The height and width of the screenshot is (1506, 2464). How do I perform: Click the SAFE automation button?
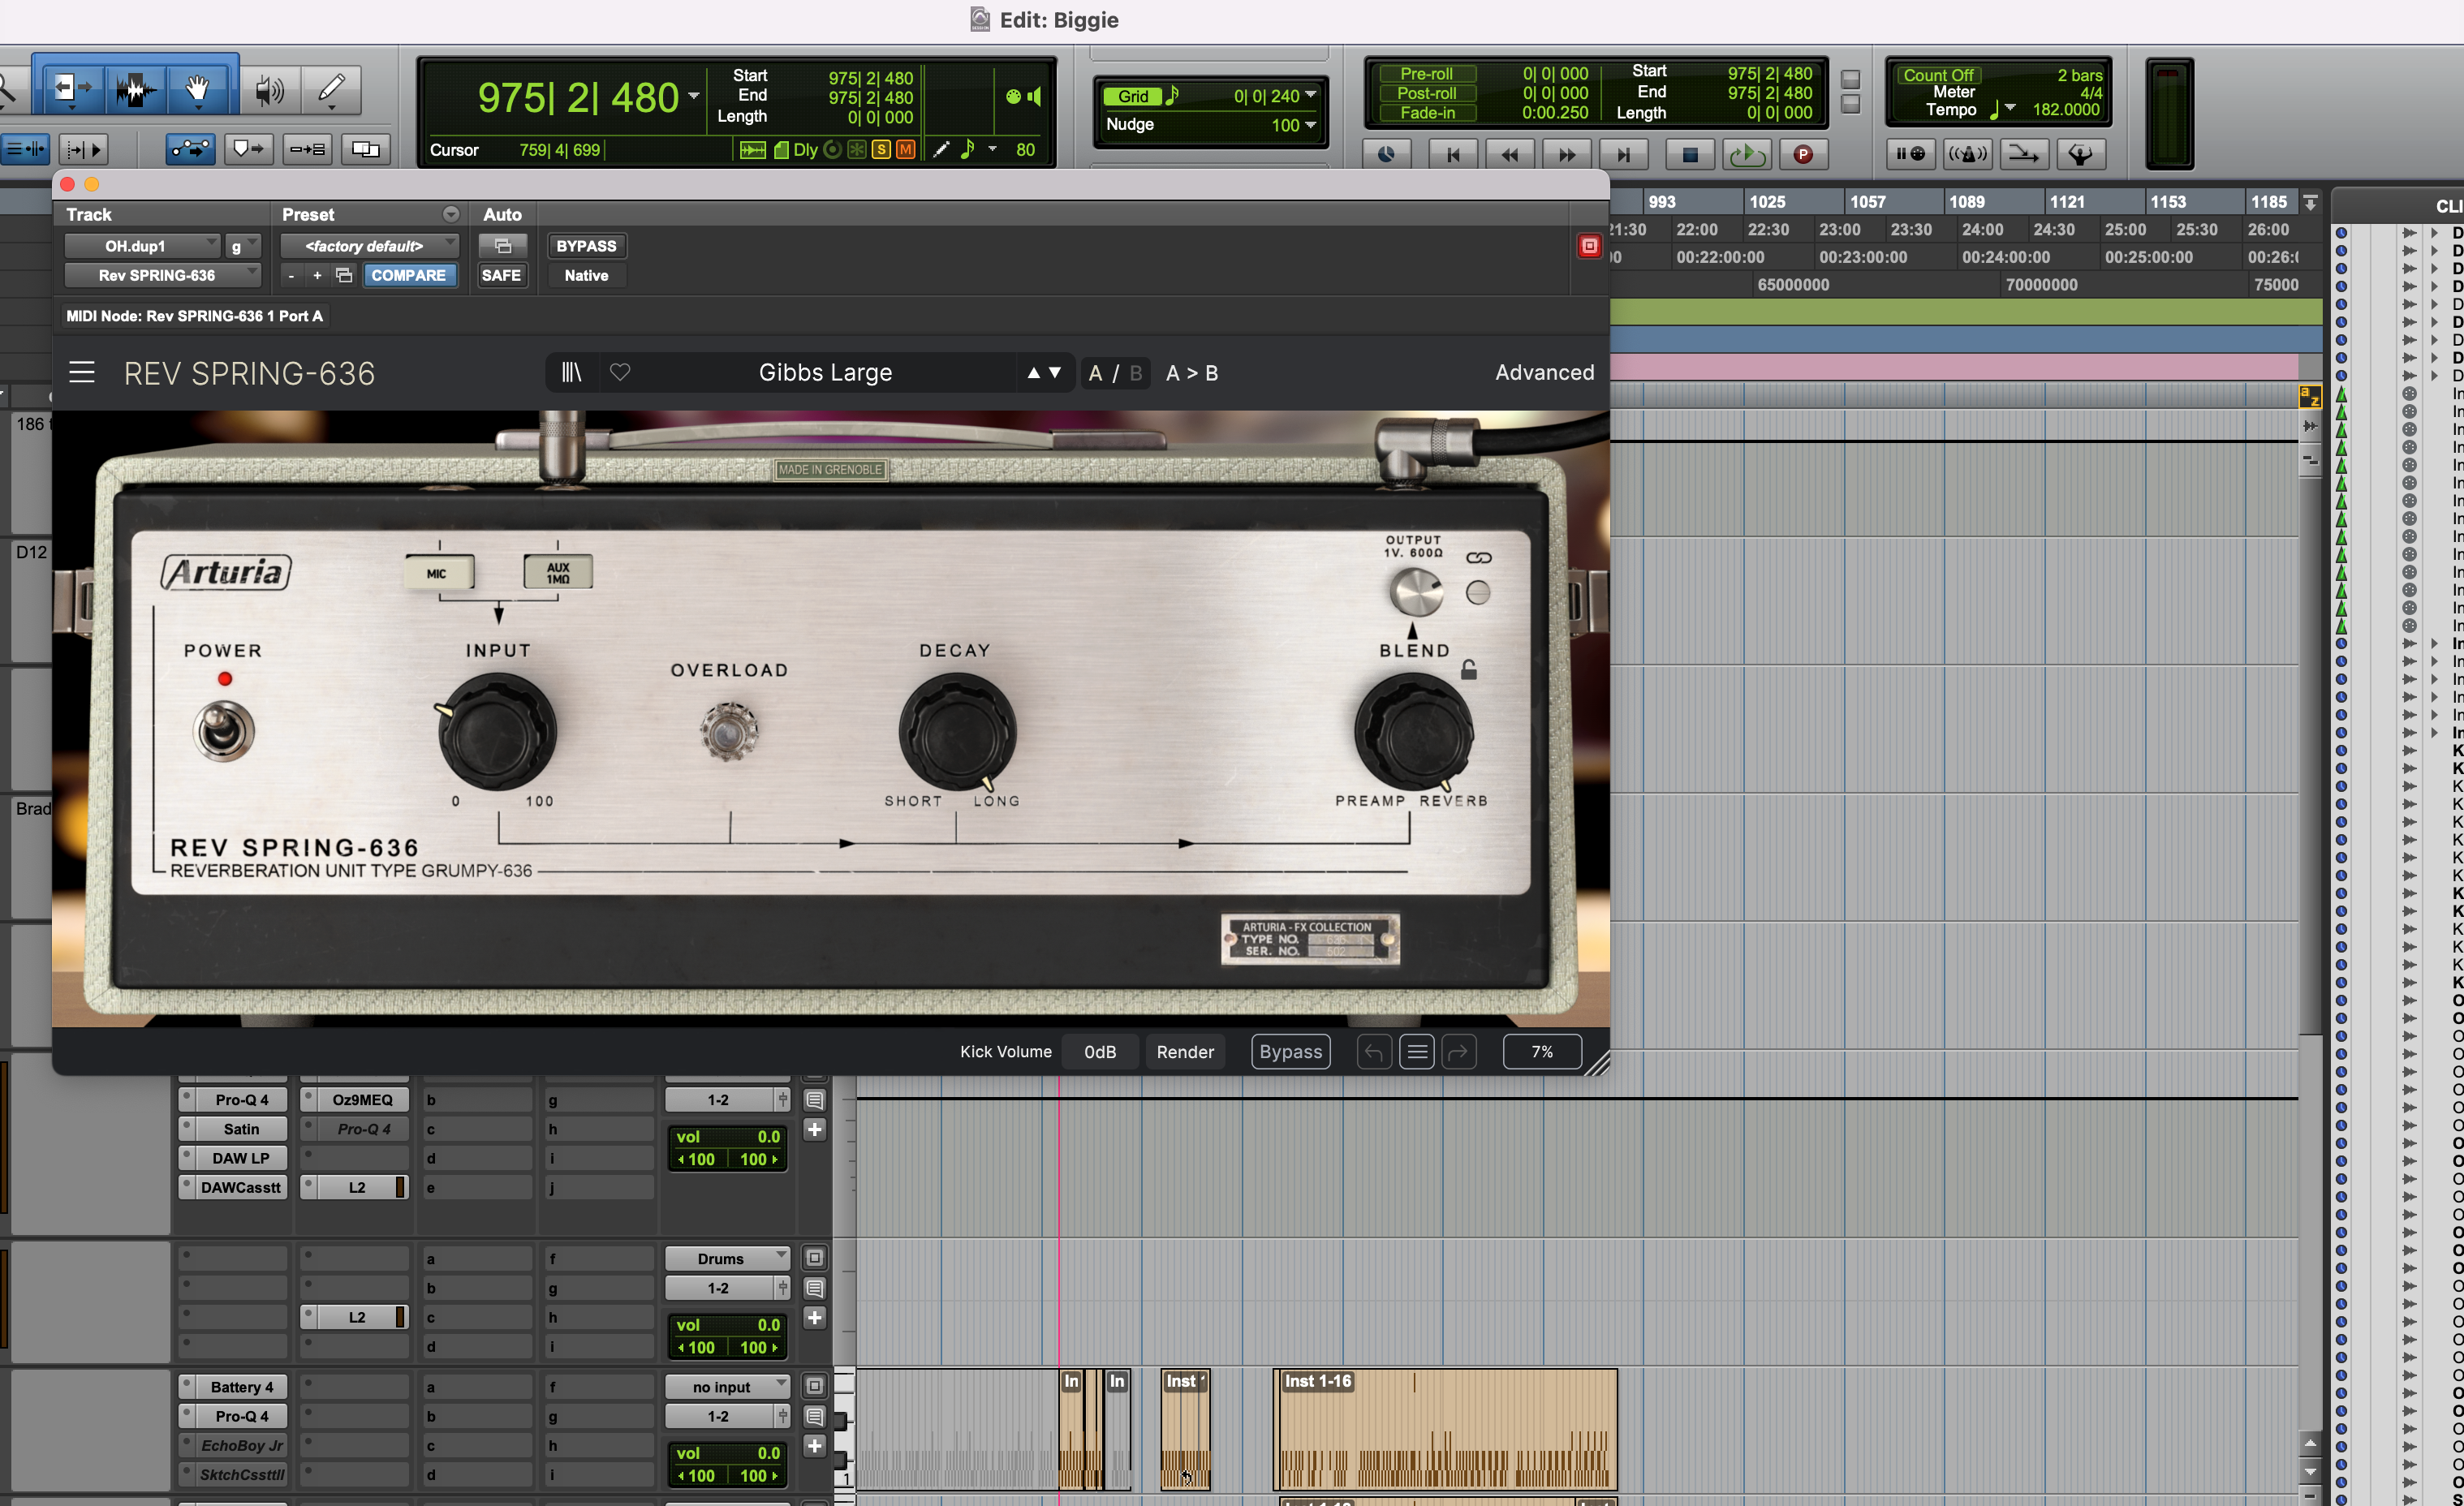point(501,275)
